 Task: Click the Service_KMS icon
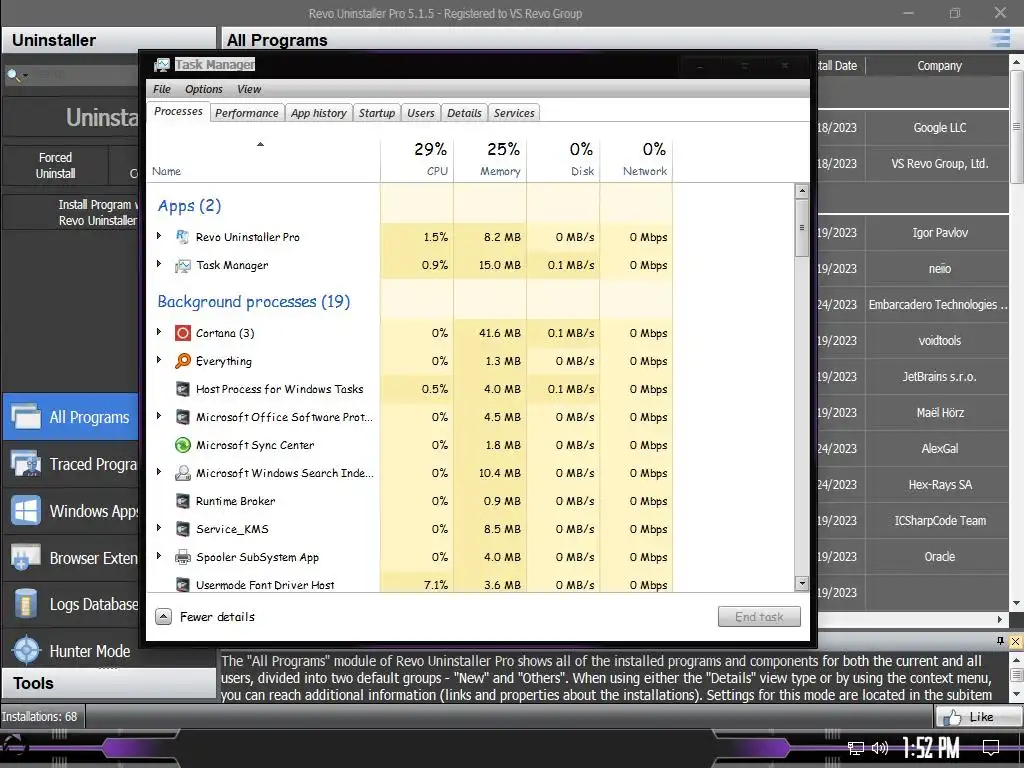click(x=183, y=530)
